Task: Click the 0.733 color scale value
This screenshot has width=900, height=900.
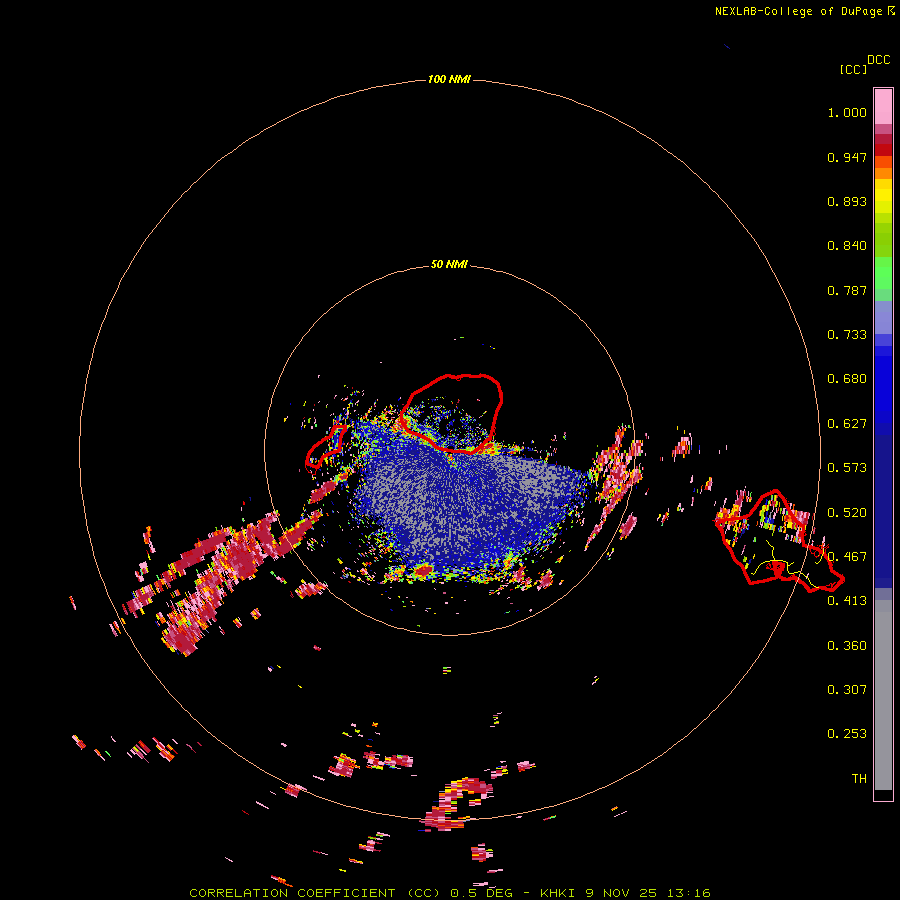Action: [847, 335]
